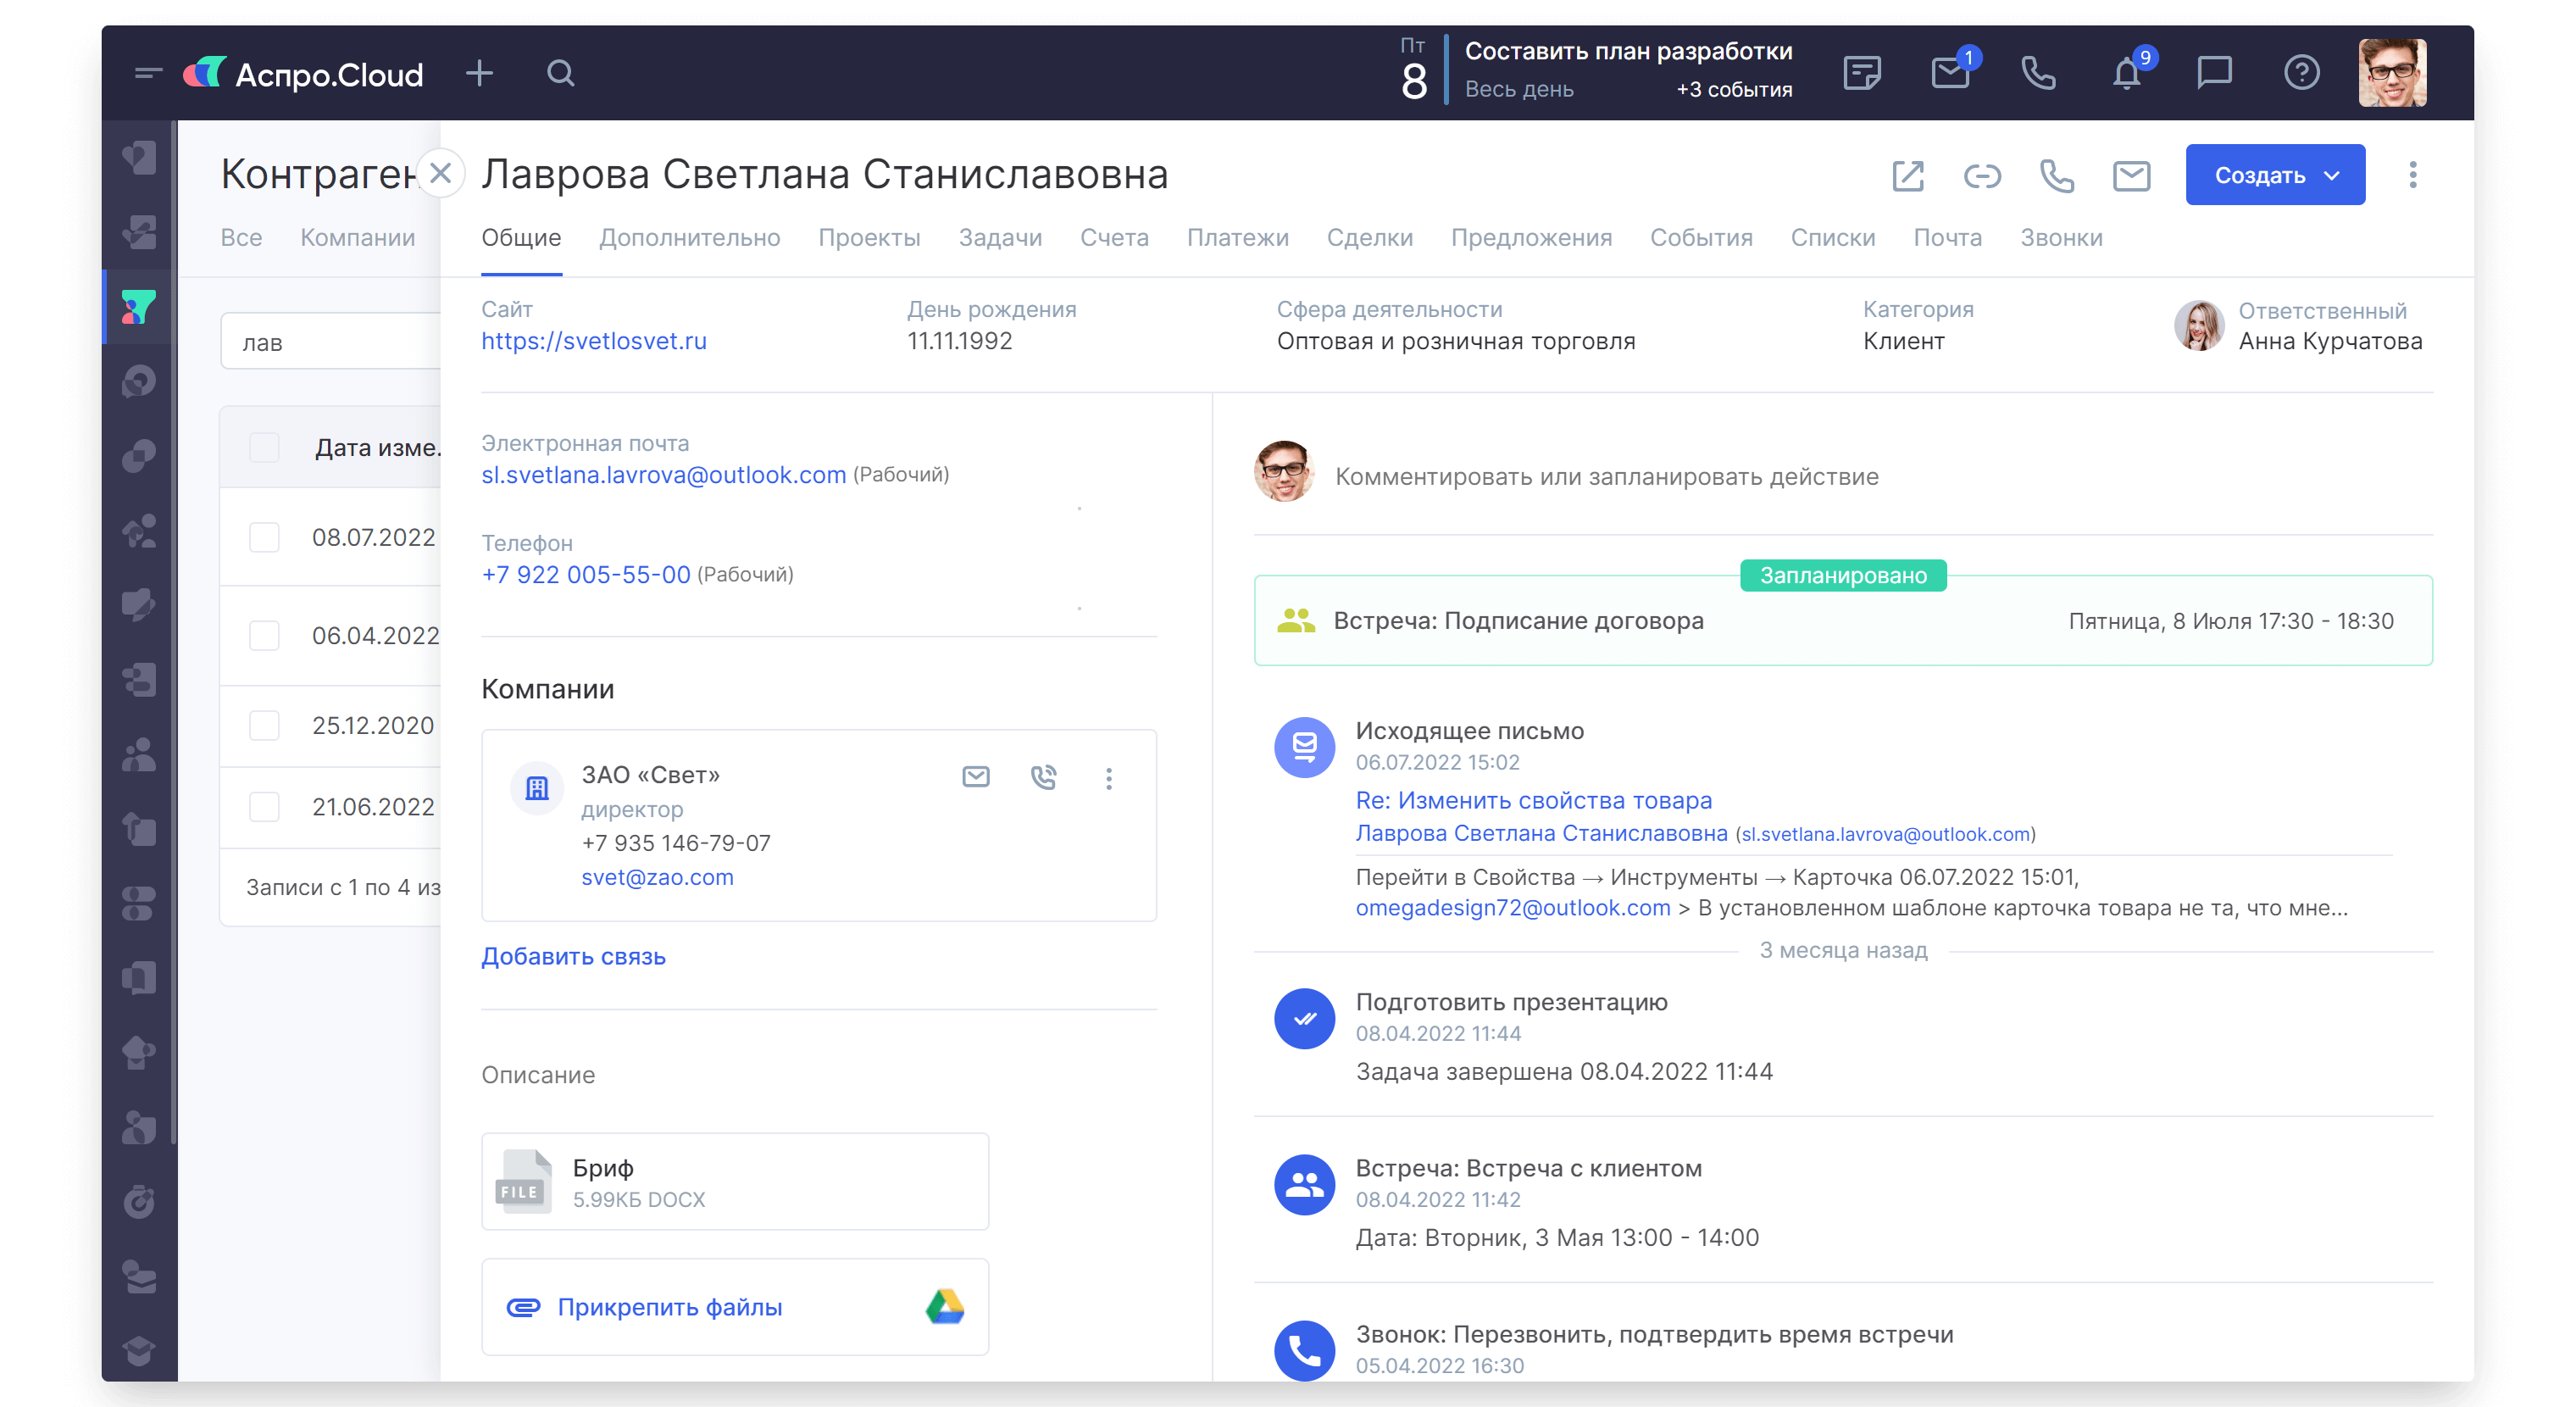The image size is (2576, 1407).
Task: Click the sl.svetlana.lavrova@outlook.com email link
Action: [x=663, y=475]
